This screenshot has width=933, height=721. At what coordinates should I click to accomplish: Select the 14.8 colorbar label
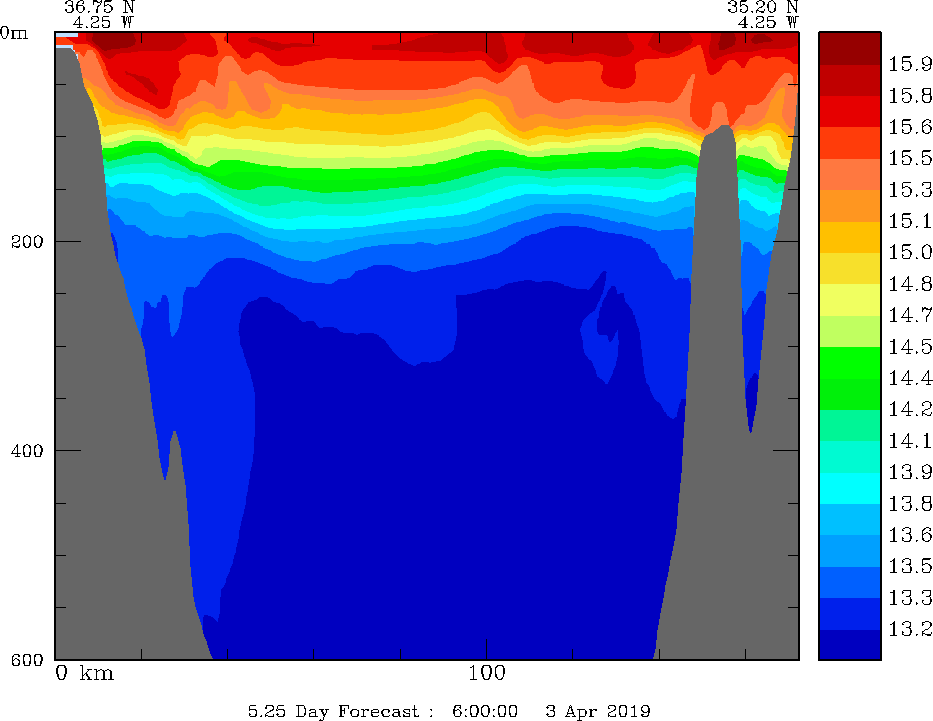910,284
